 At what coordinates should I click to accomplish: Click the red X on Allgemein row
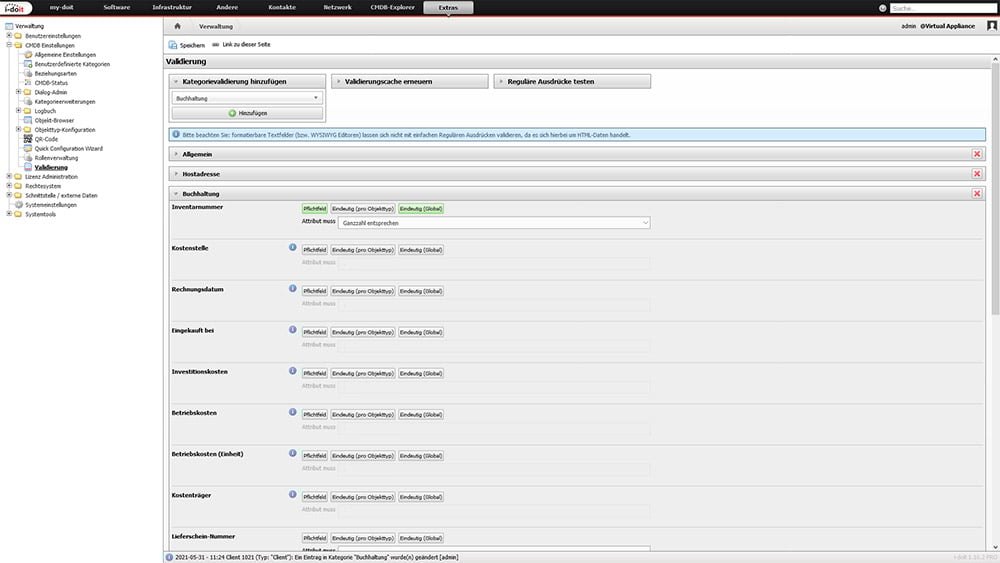pyautogui.click(x=977, y=153)
